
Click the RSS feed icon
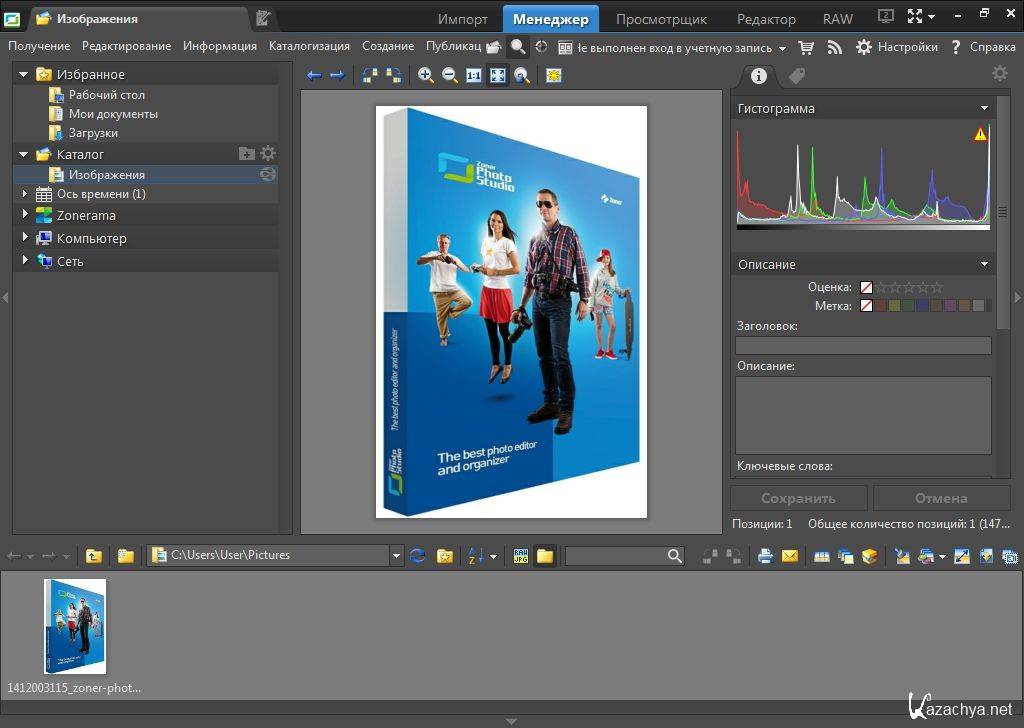(834, 47)
